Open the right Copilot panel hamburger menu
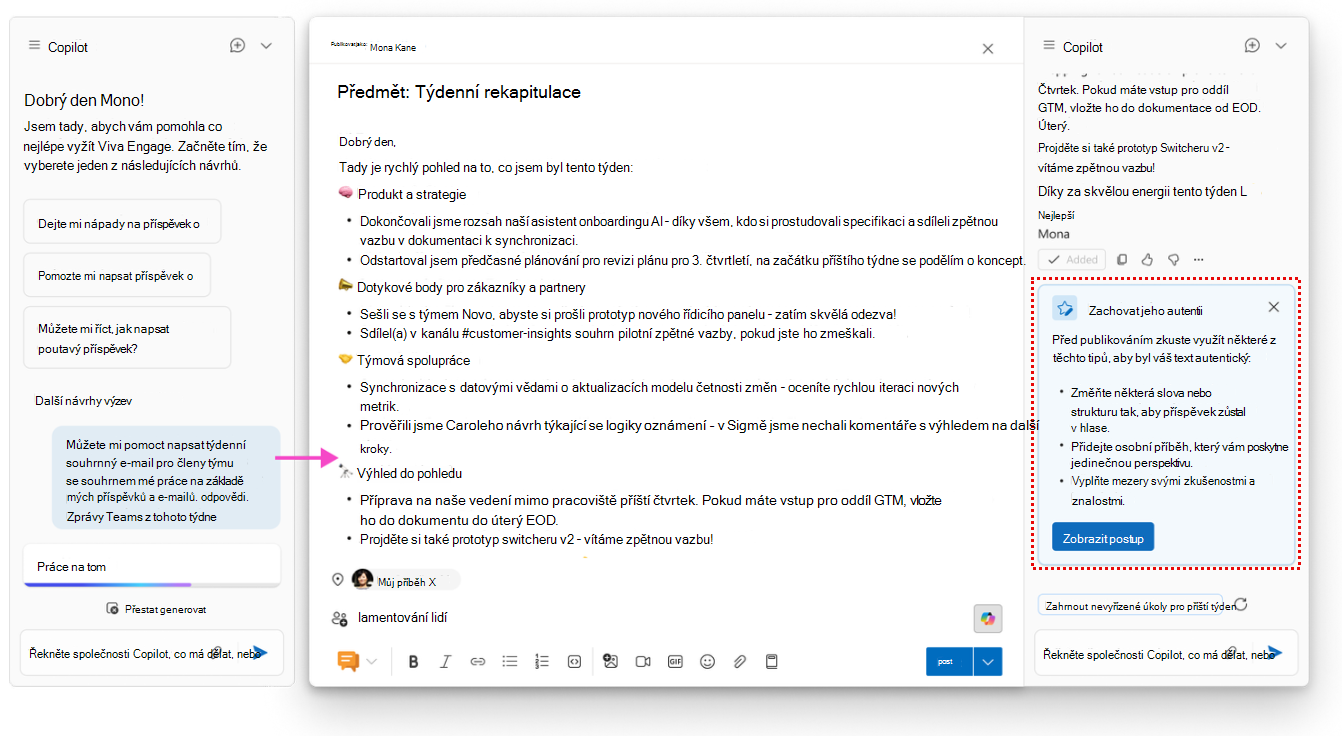This screenshot has width=1342, height=736. coord(1049,46)
